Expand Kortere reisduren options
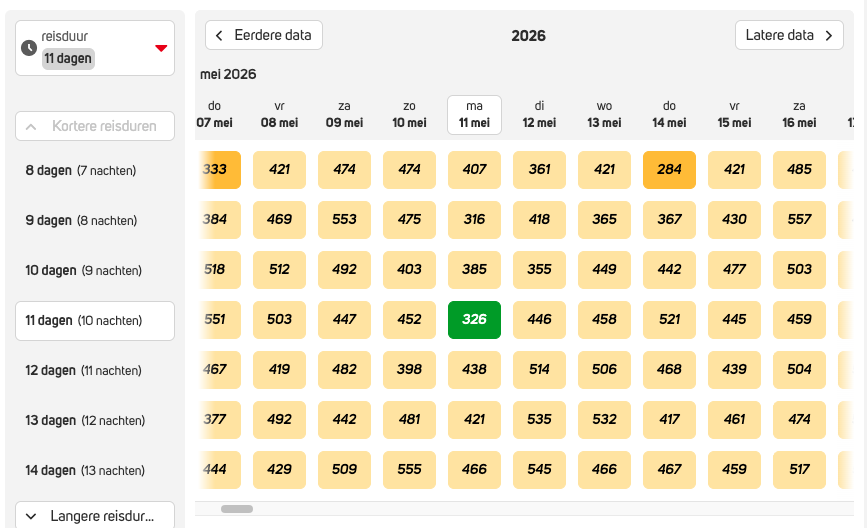The height and width of the screenshot is (528, 867). (x=95, y=127)
